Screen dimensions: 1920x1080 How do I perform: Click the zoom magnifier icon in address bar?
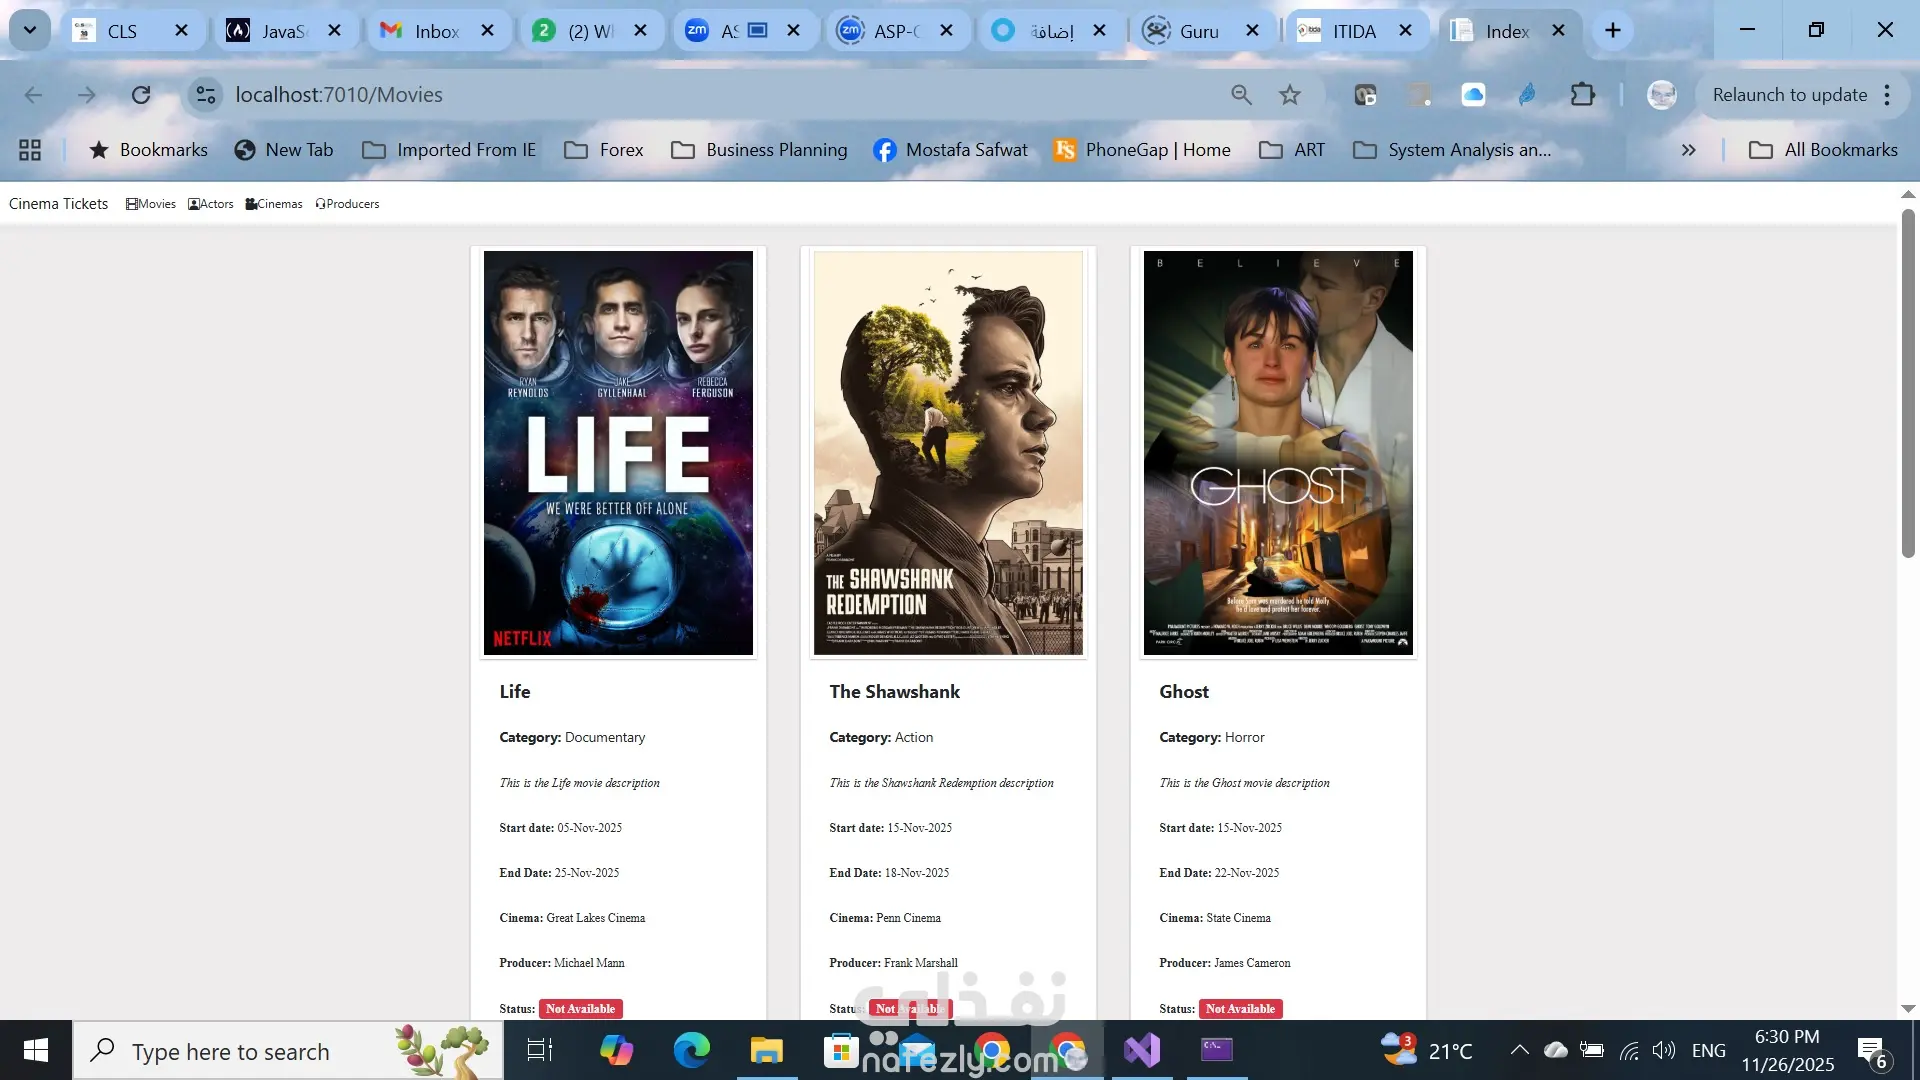coord(1241,95)
